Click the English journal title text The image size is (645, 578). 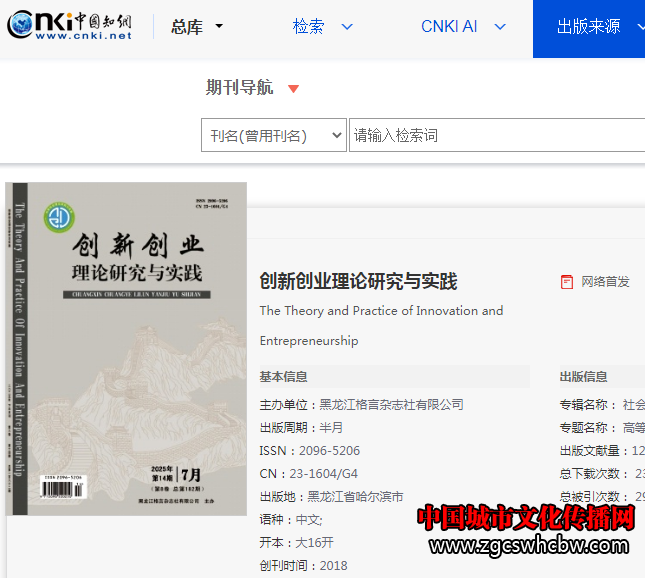click(381, 311)
